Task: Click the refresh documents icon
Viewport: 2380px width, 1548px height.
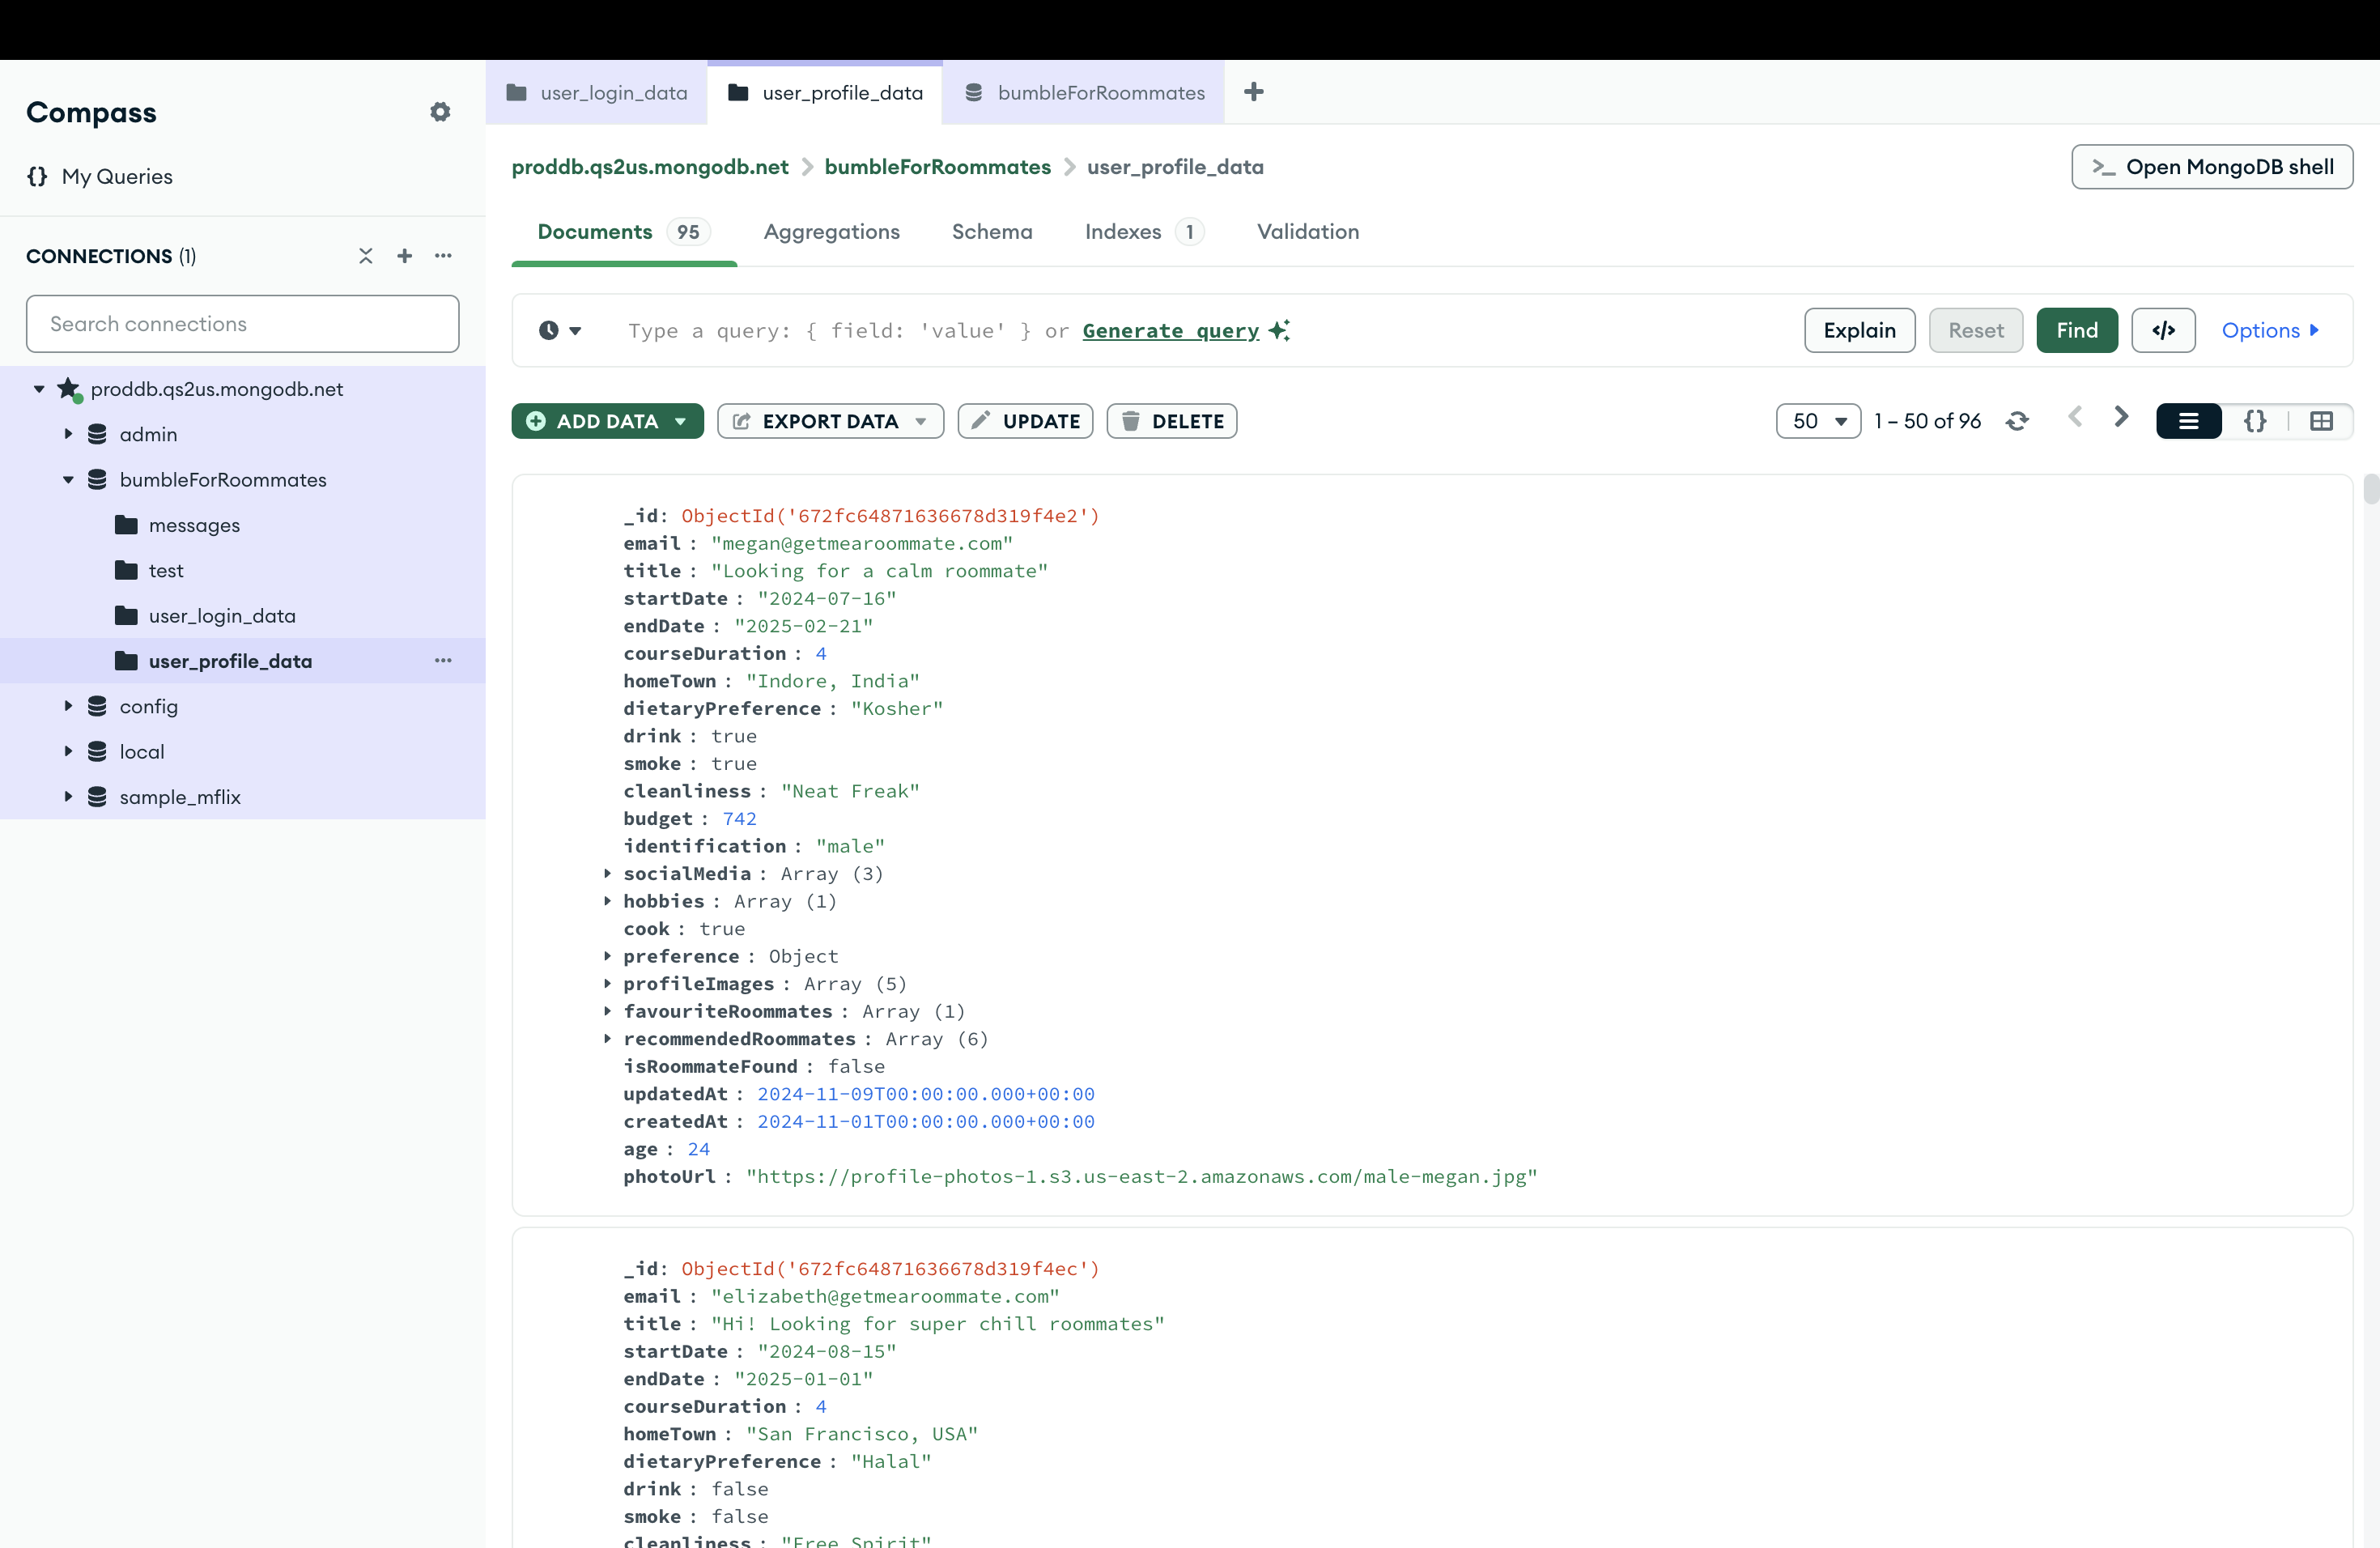Action: point(2017,421)
